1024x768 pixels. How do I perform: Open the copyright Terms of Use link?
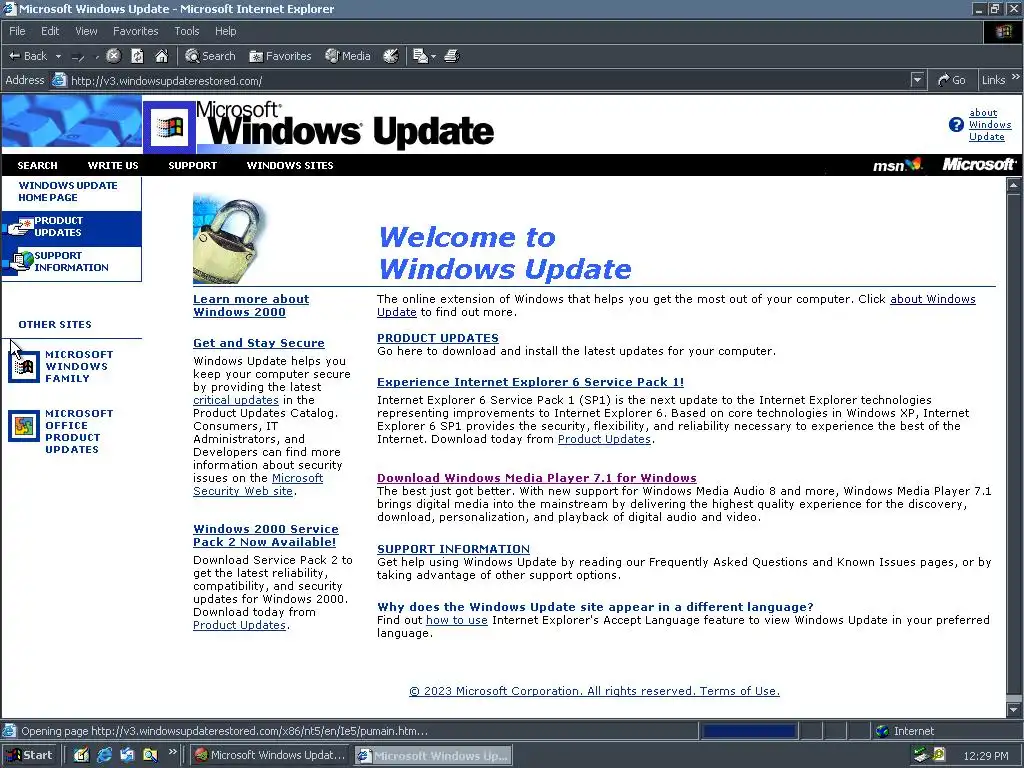coord(594,691)
